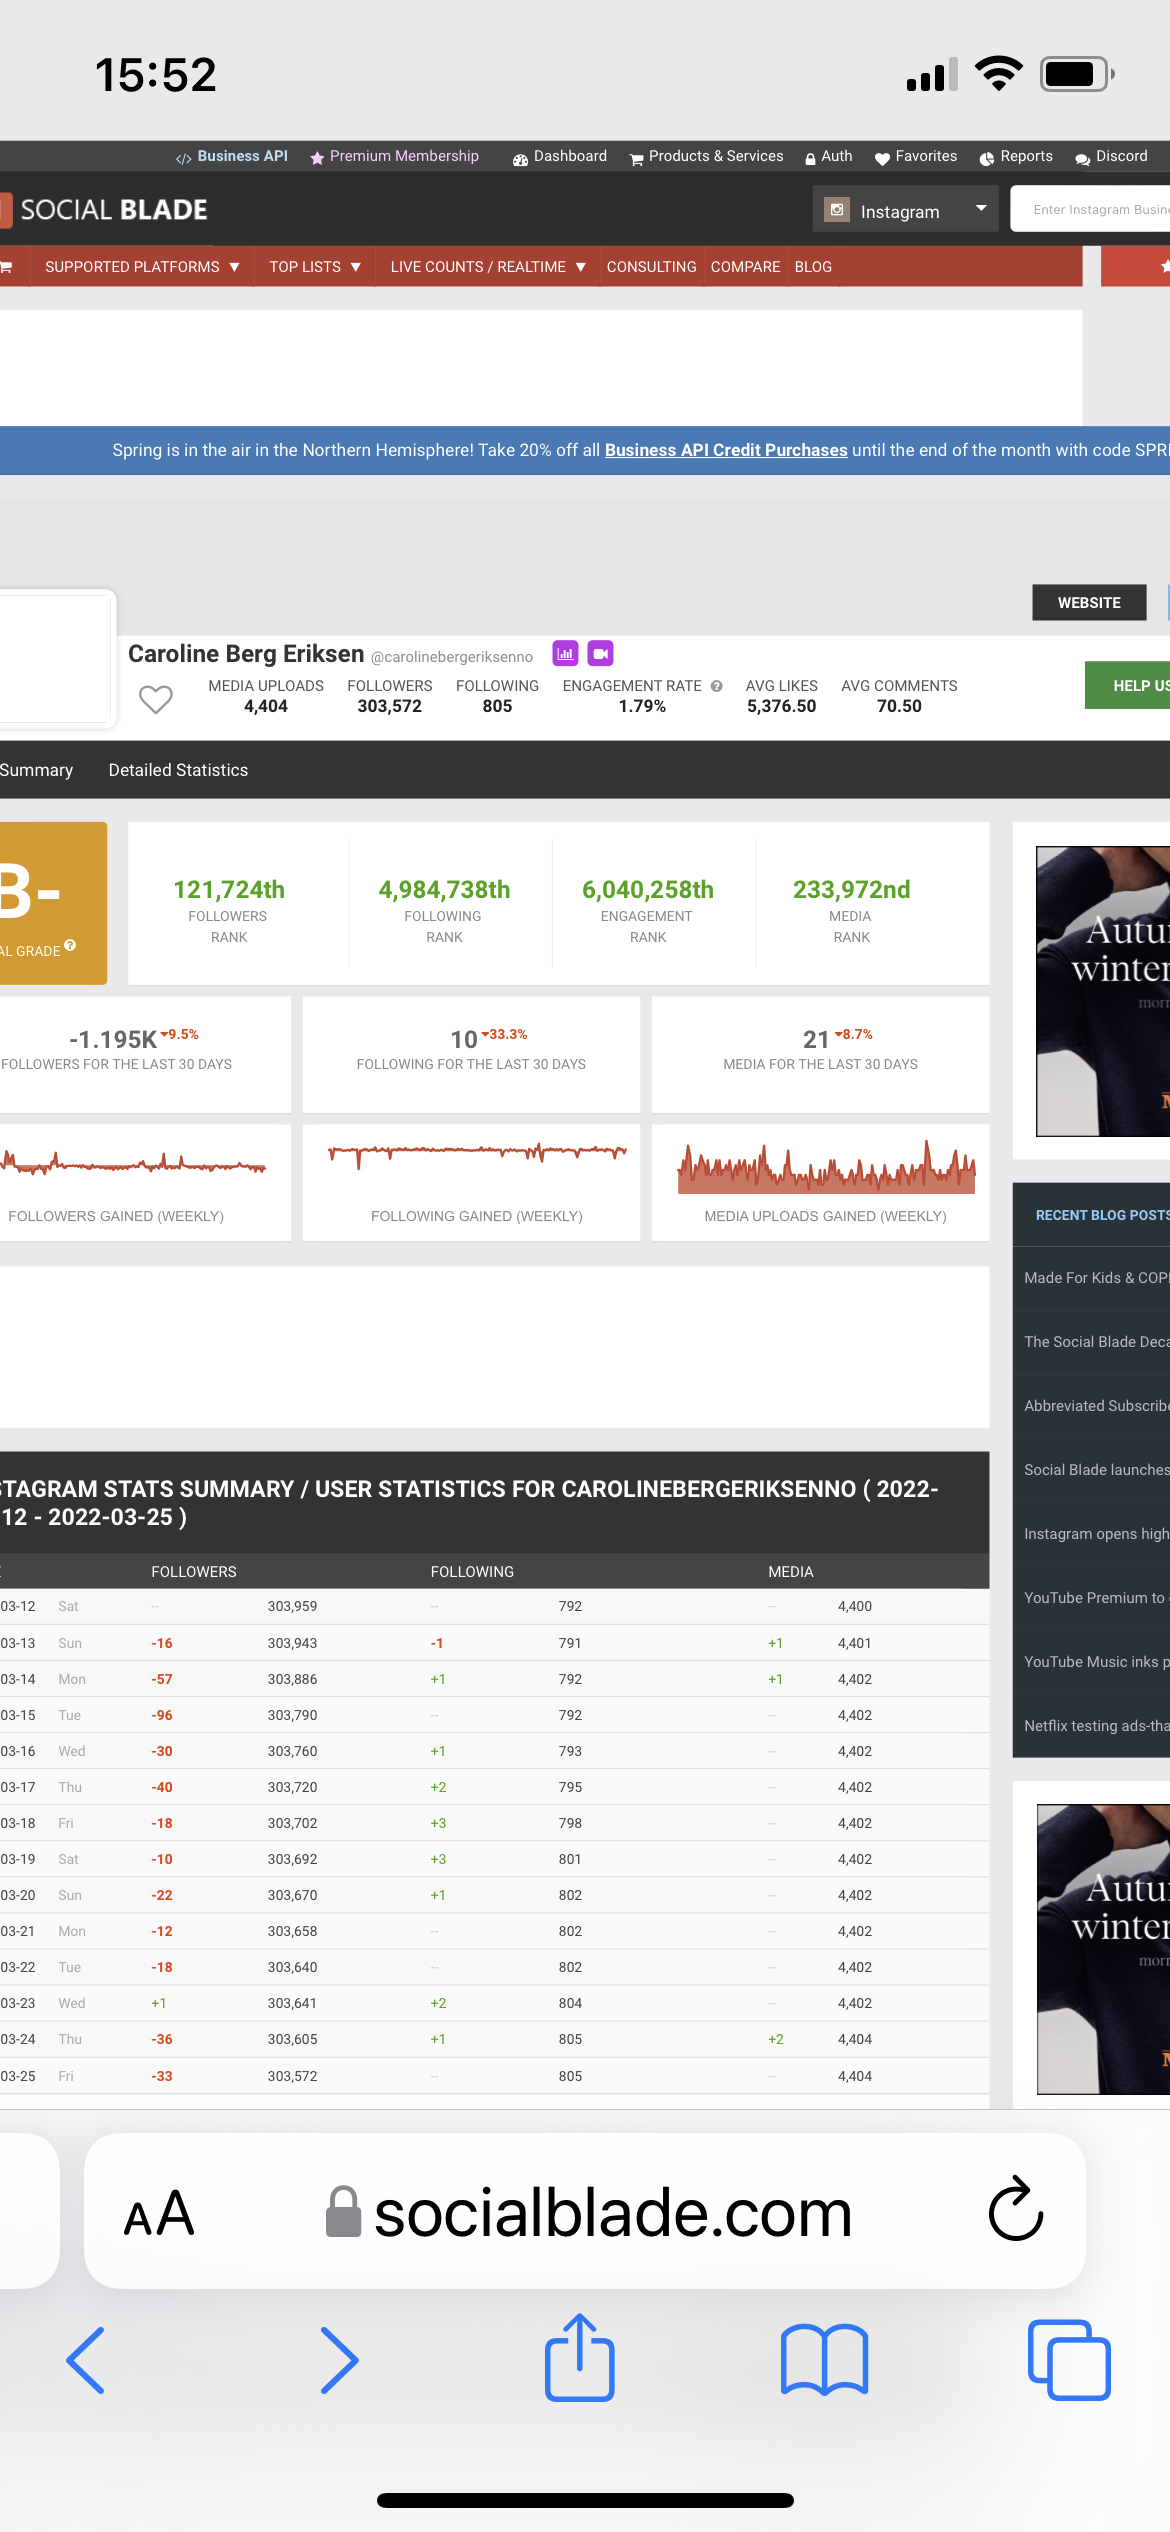Open the Discord link

click(1111, 156)
